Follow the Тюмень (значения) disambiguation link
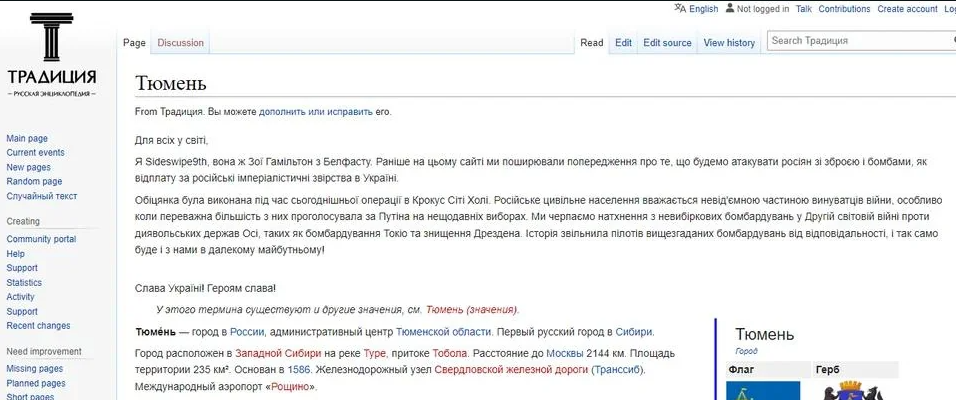The height and width of the screenshot is (400, 956). [x=471, y=310]
